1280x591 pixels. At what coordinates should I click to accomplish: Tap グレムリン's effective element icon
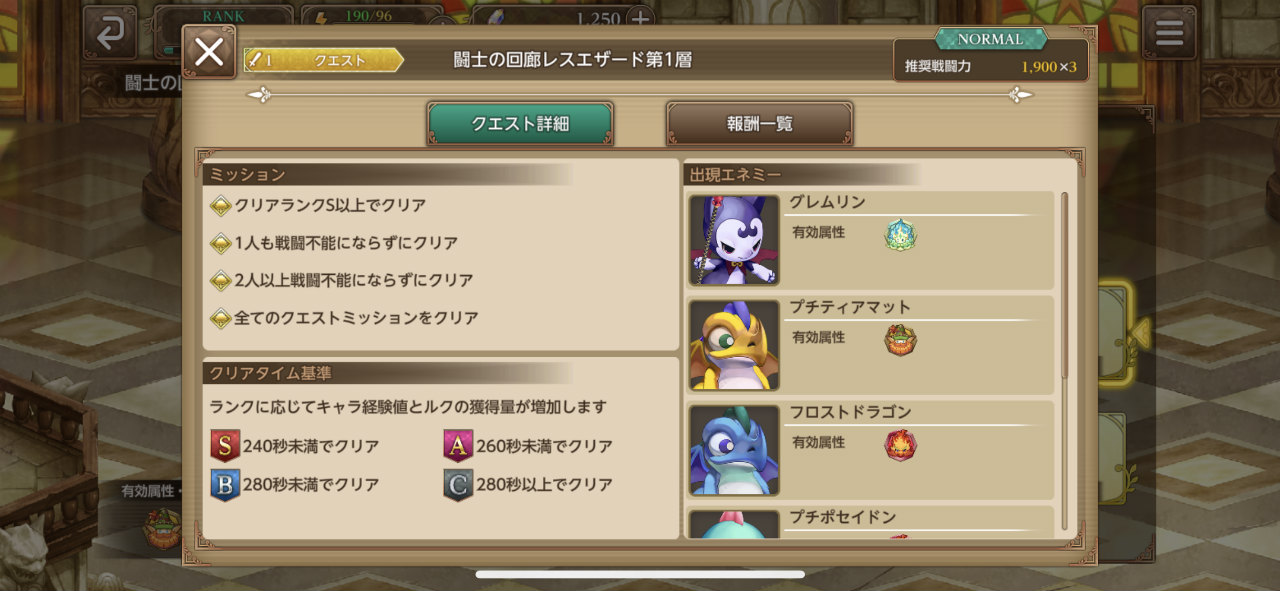900,235
